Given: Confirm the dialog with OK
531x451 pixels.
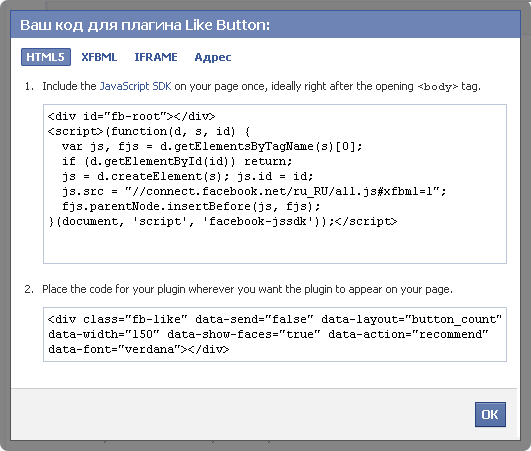Looking at the screenshot, I should click(490, 414).
